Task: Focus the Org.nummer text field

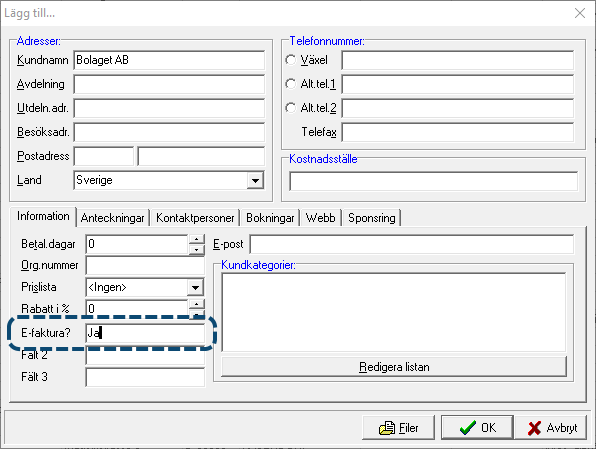Action: coord(145,265)
